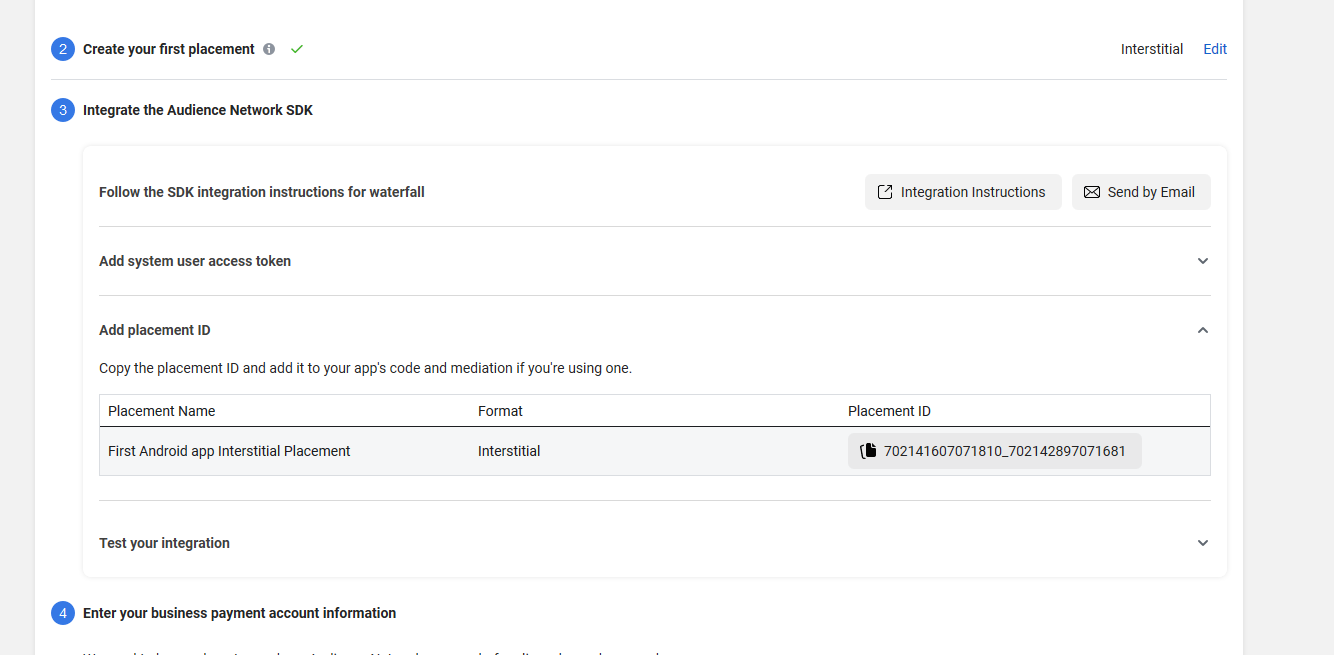Screen dimensions: 1334x655
Task: Click the info icon next to Create your first placement
Action: pyautogui.click(x=268, y=48)
